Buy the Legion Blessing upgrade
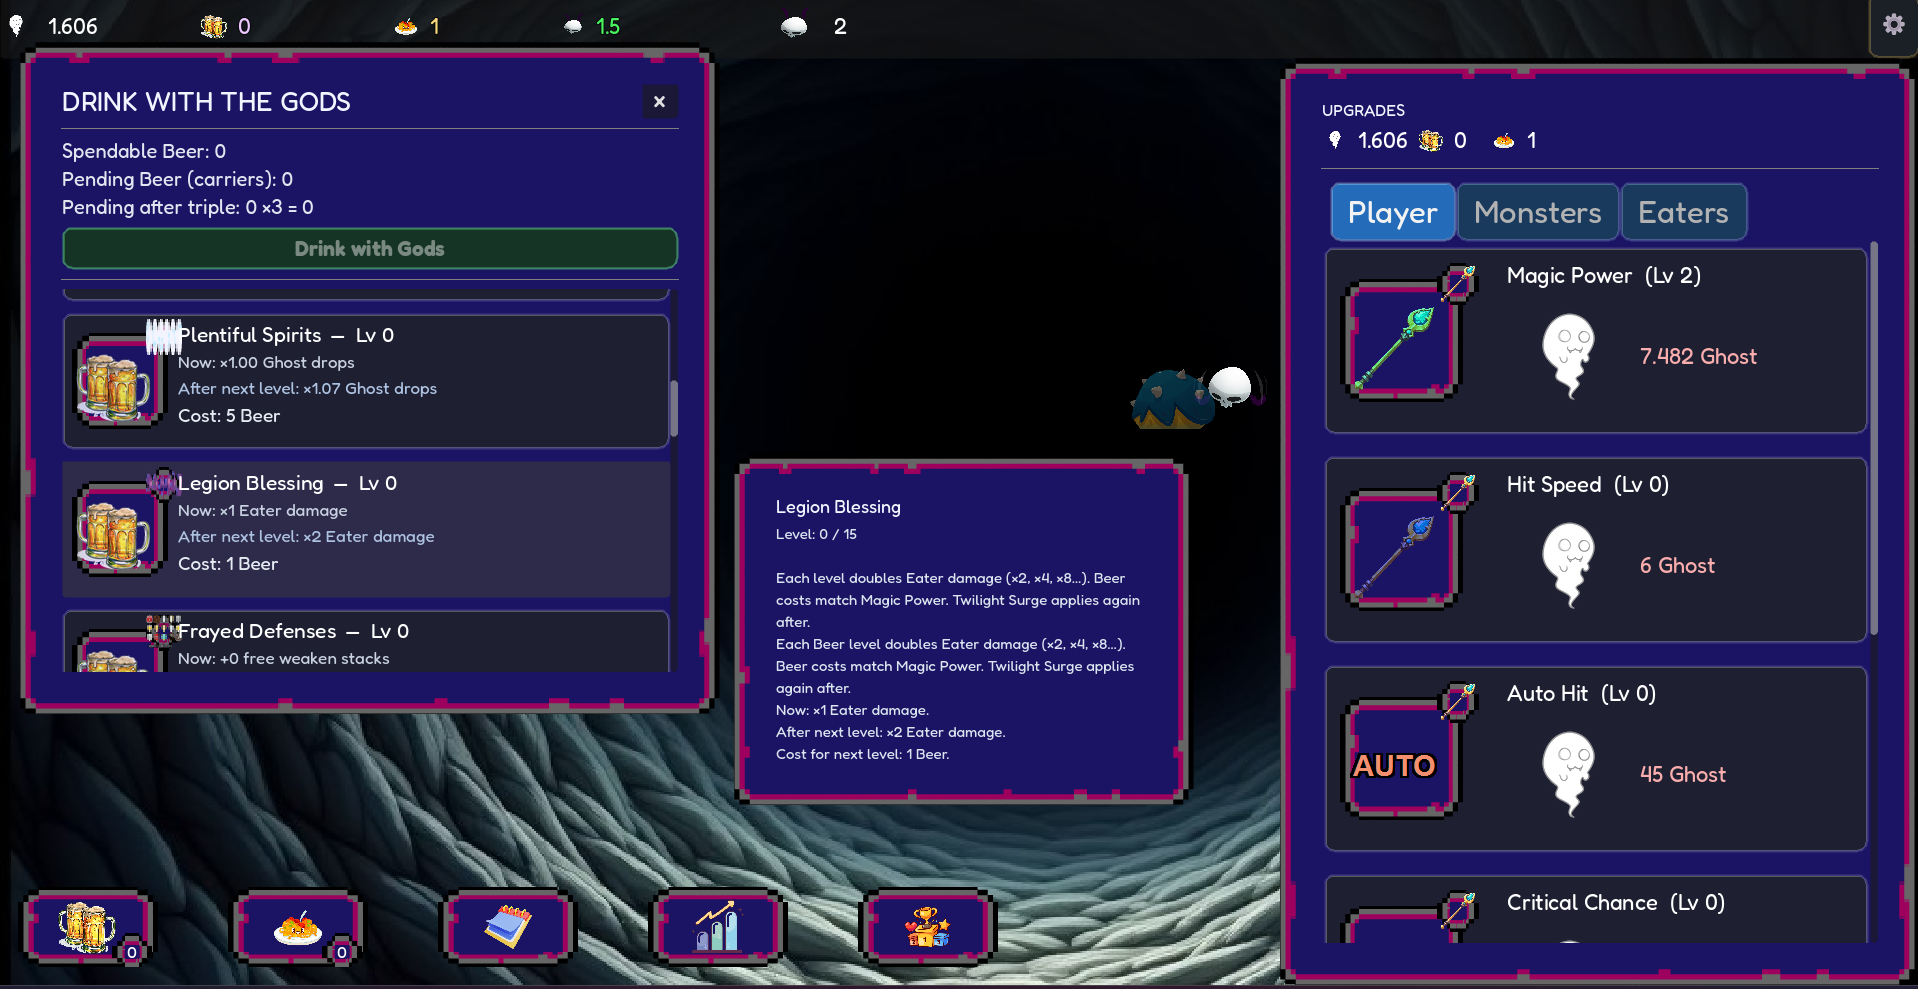This screenshot has height=989, width=1918. [x=366, y=529]
